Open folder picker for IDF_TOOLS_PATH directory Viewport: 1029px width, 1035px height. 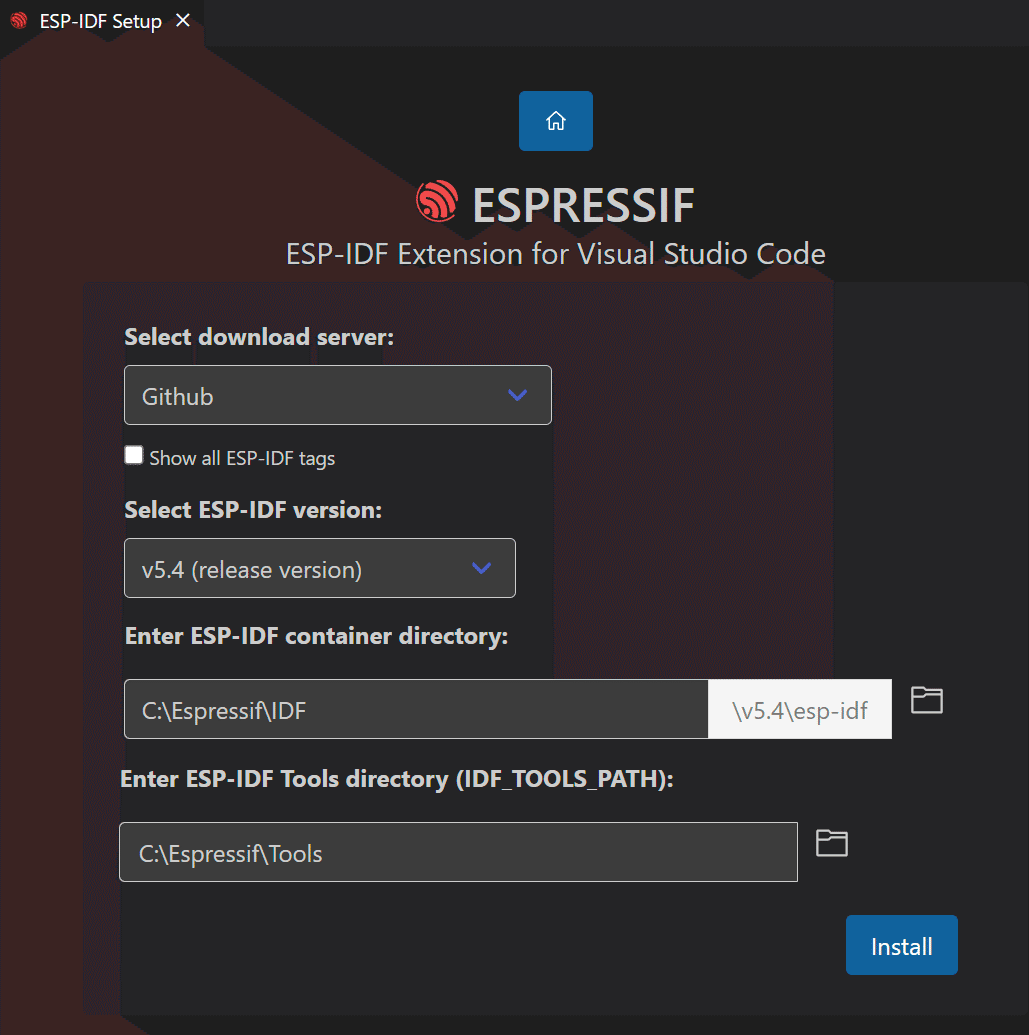[x=831, y=844]
